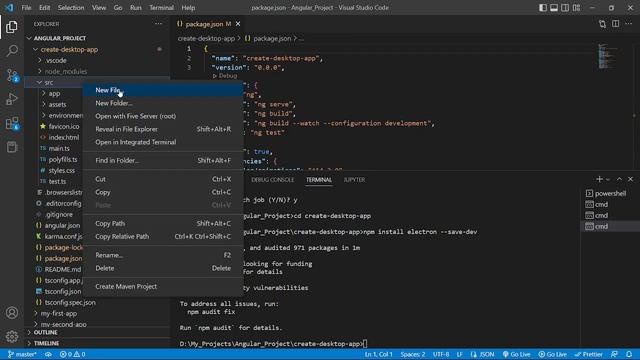Viewport: 640px width, 360px height.
Task: Click the master branch status item
Action: pyautogui.click(x=22, y=354)
